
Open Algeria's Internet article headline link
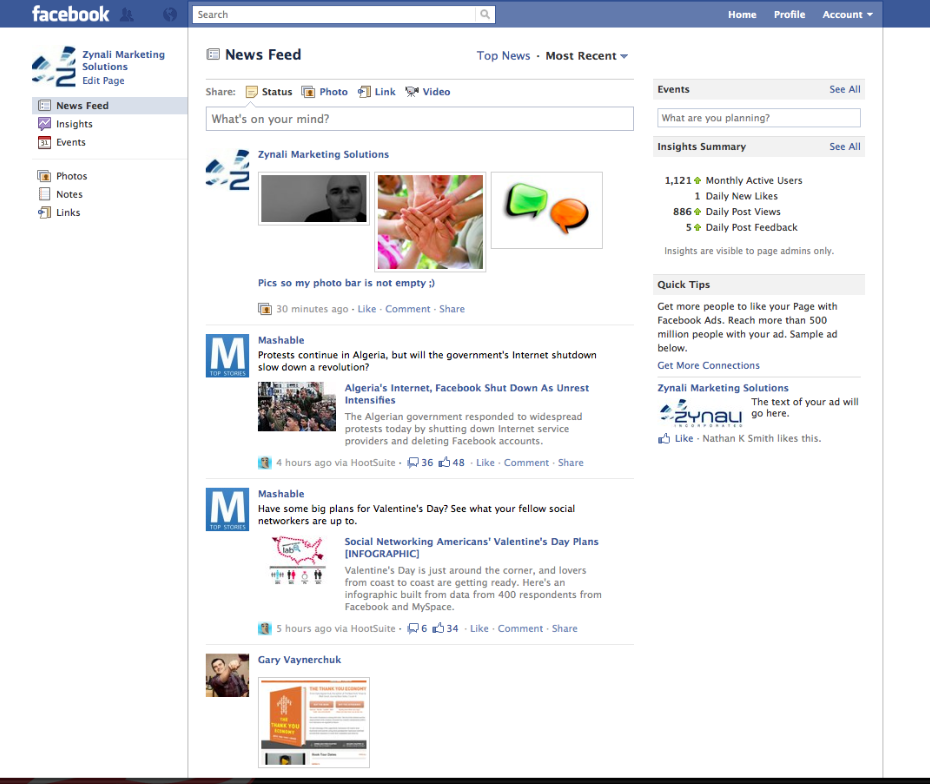tap(467, 394)
